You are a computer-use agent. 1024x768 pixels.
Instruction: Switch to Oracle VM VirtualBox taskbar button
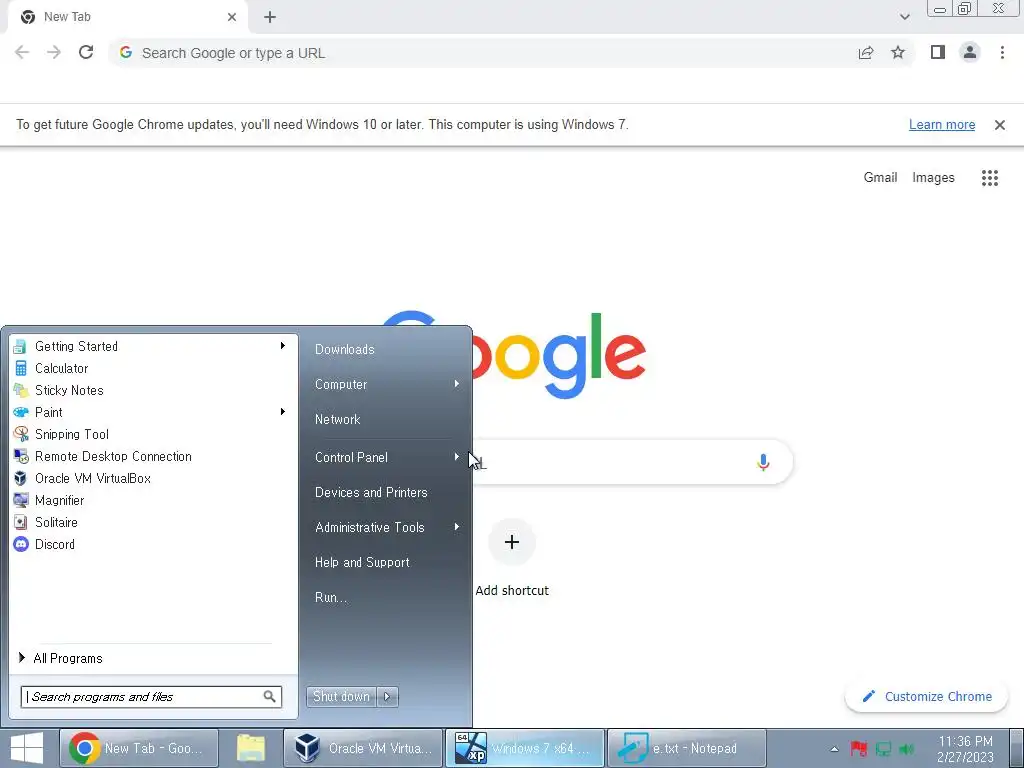[363, 748]
